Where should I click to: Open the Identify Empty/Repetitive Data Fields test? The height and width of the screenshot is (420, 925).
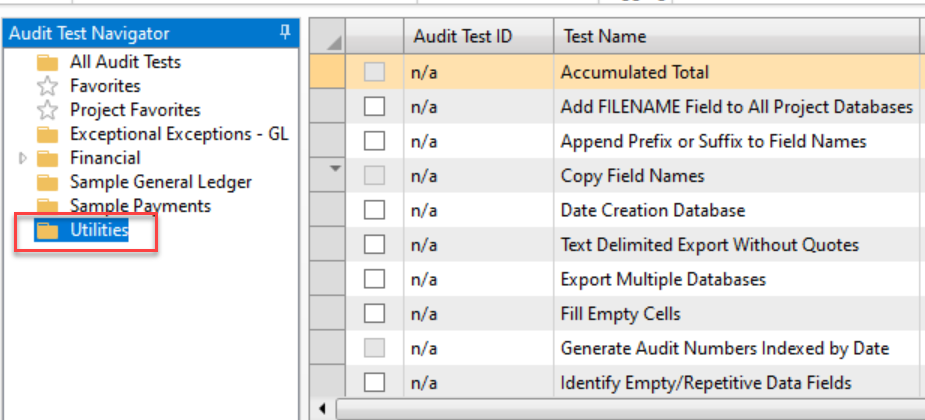coord(705,383)
